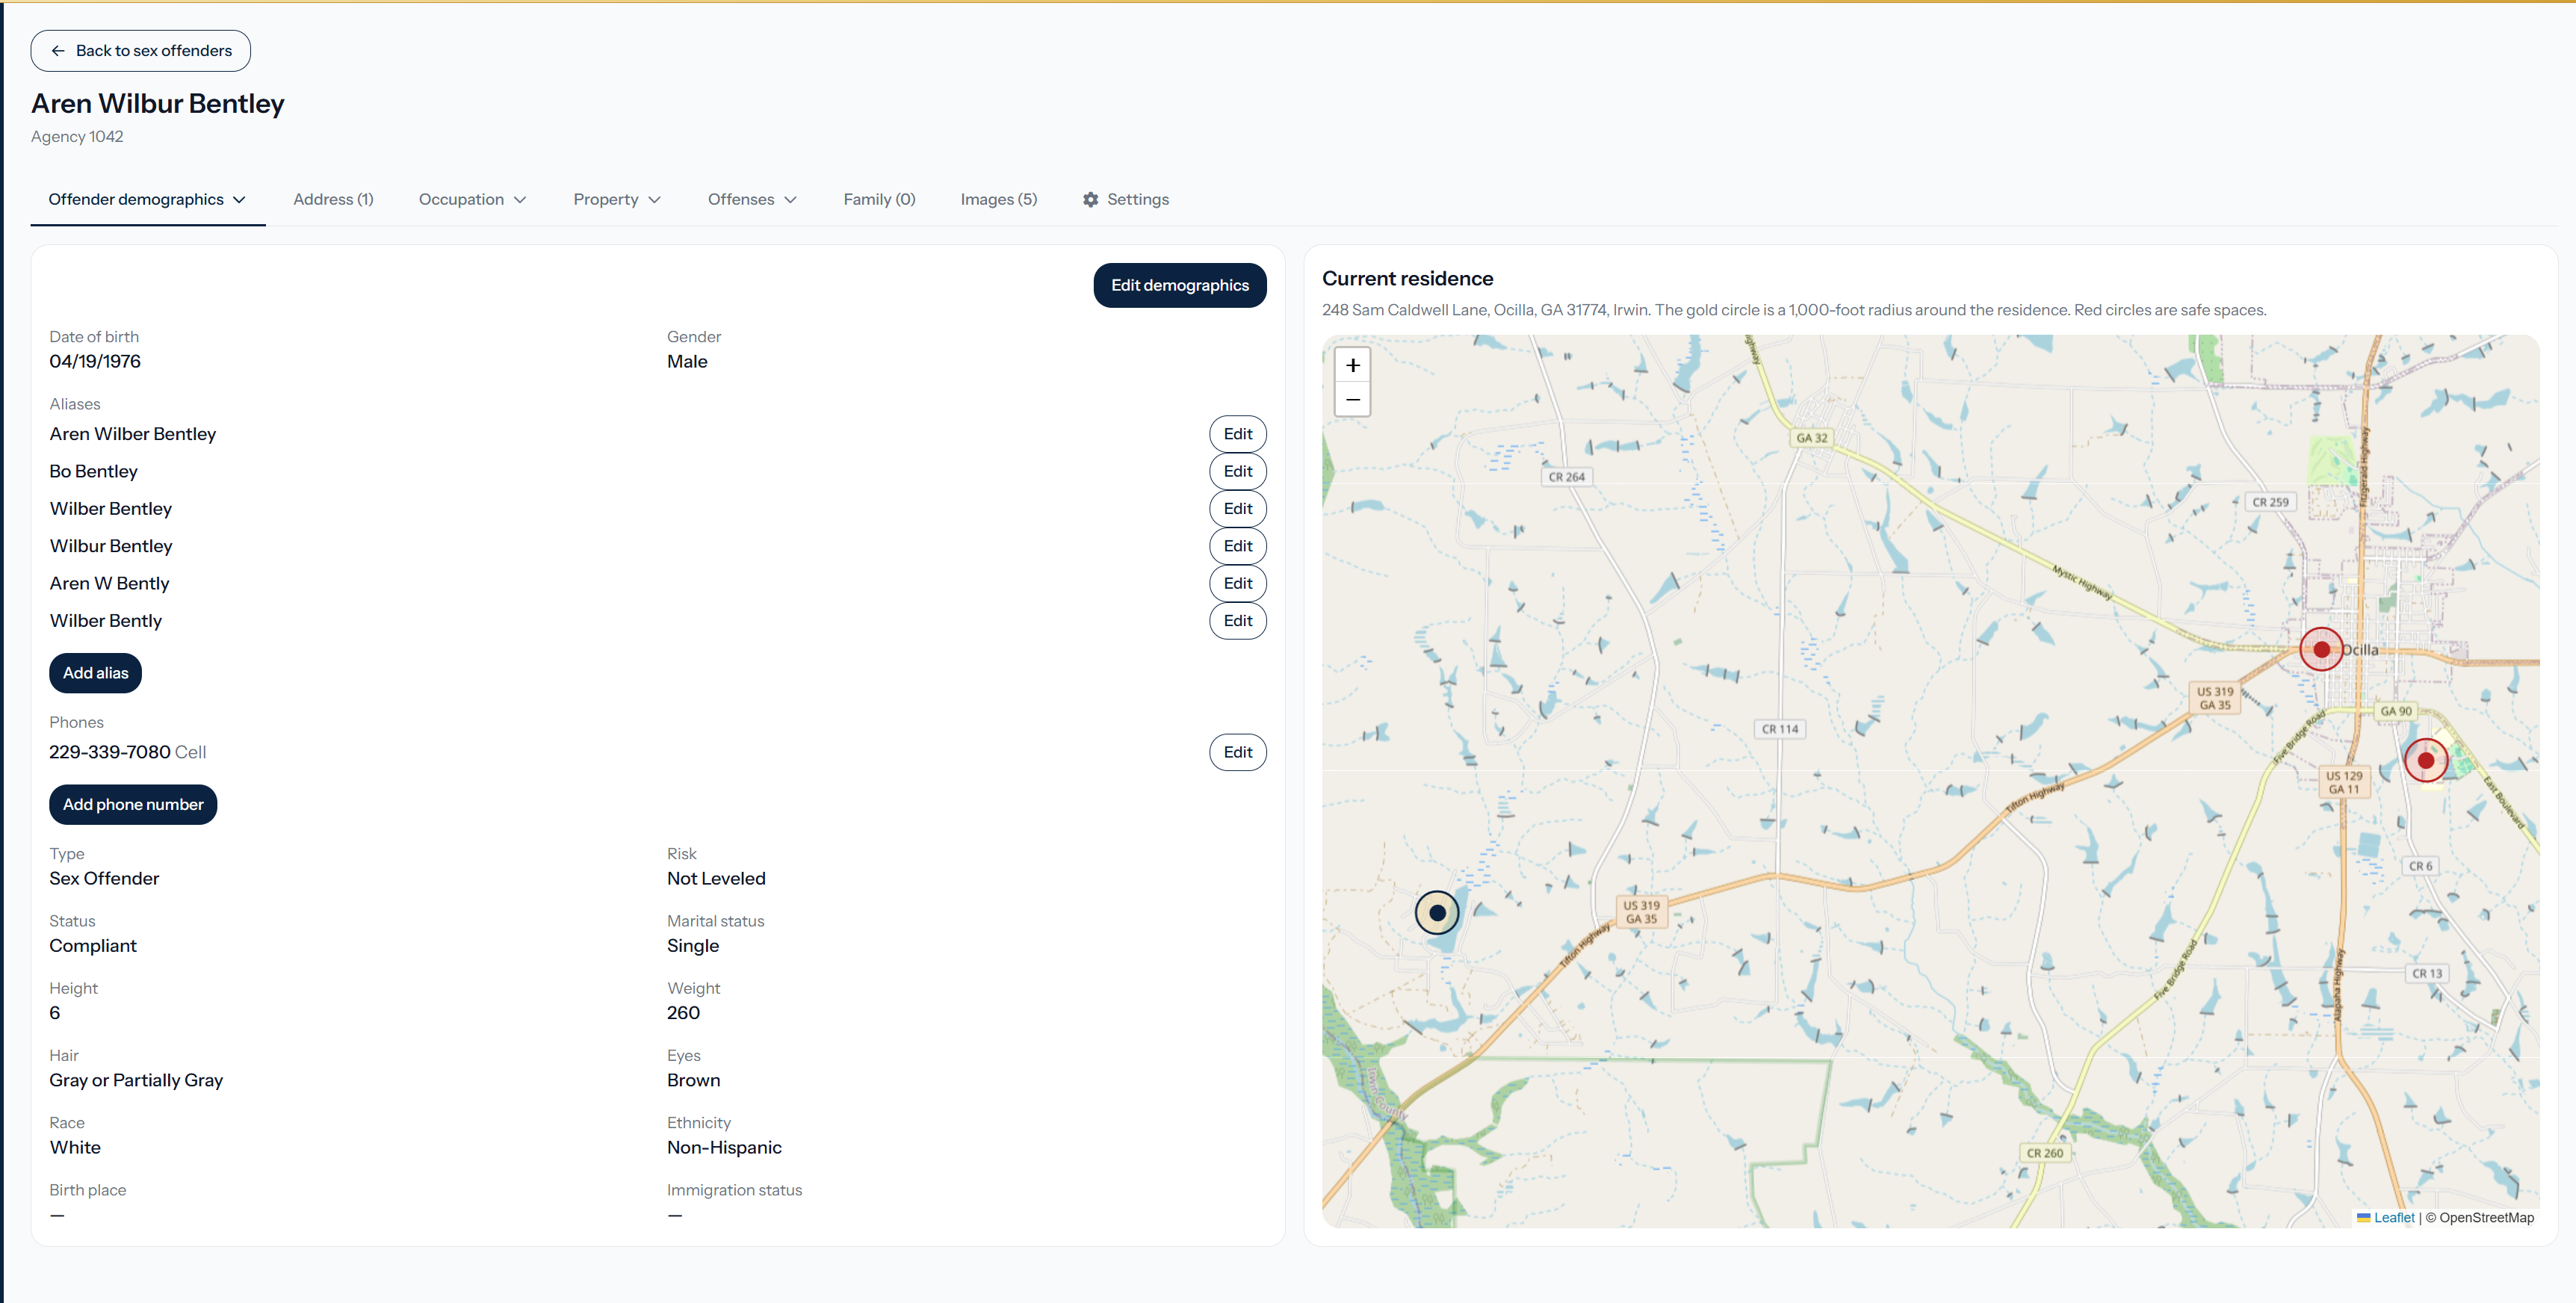Viewport: 2576px width, 1303px height.
Task: Open the Occupation dropdown tab
Action: tap(472, 199)
